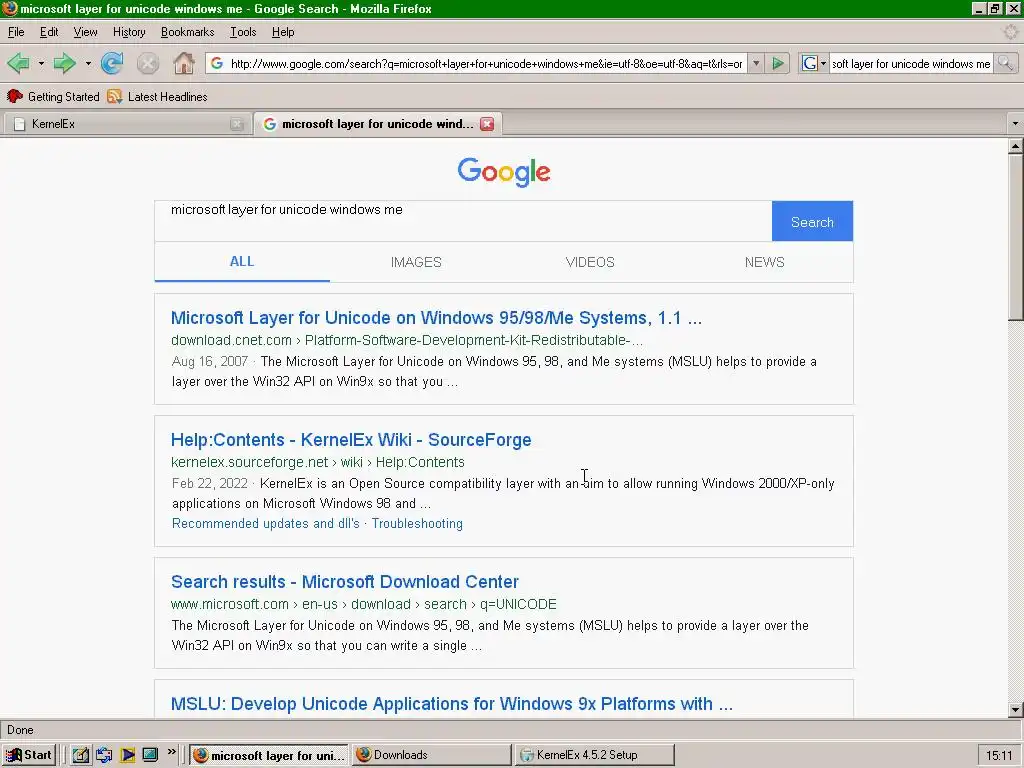Open the list-all-tabs dropdown

click(x=1014, y=123)
